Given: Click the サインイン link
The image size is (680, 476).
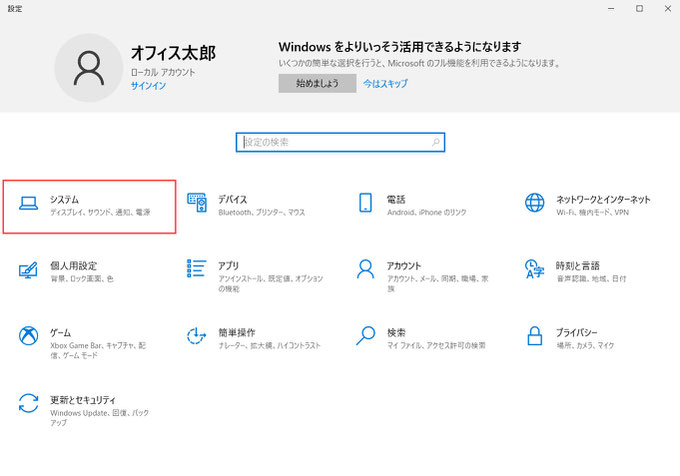Looking at the screenshot, I should coord(148,86).
